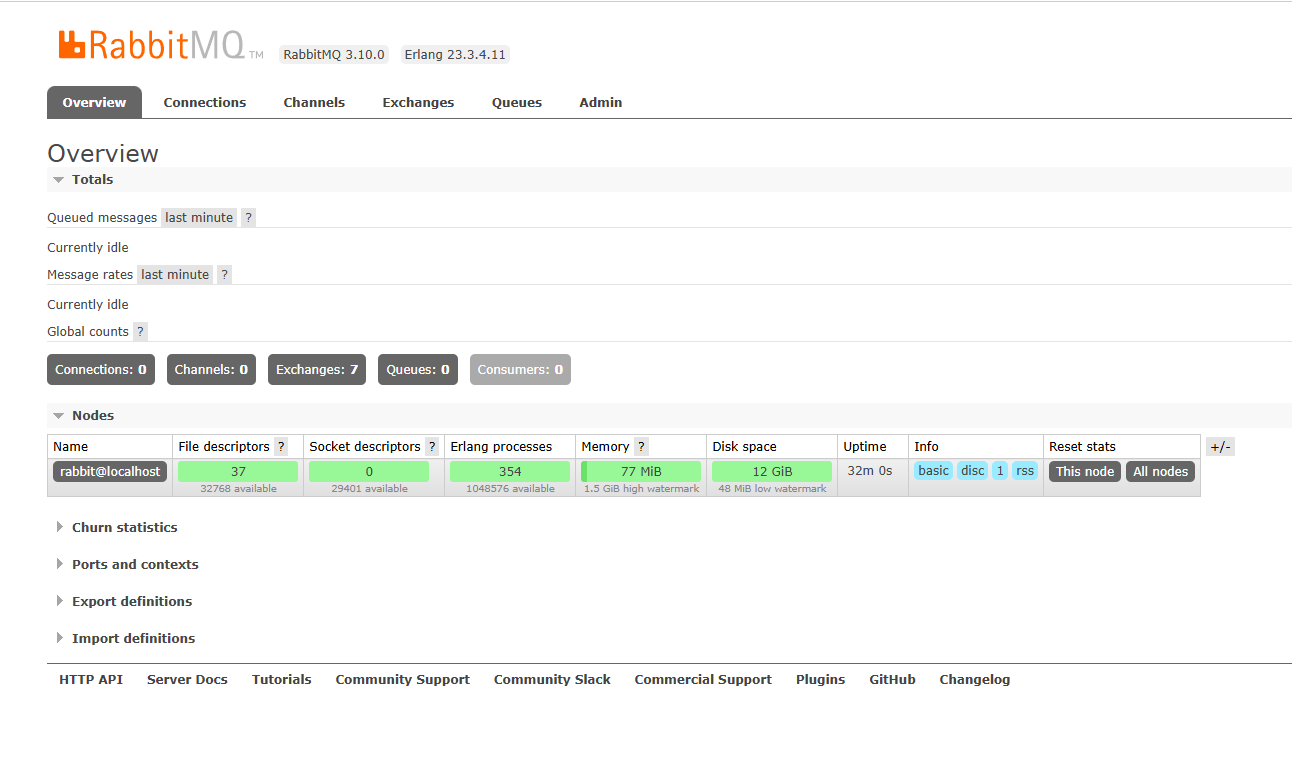The width and height of the screenshot is (1292, 762).
Task: Reset stats for All nodes
Action: pos(1161,471)
